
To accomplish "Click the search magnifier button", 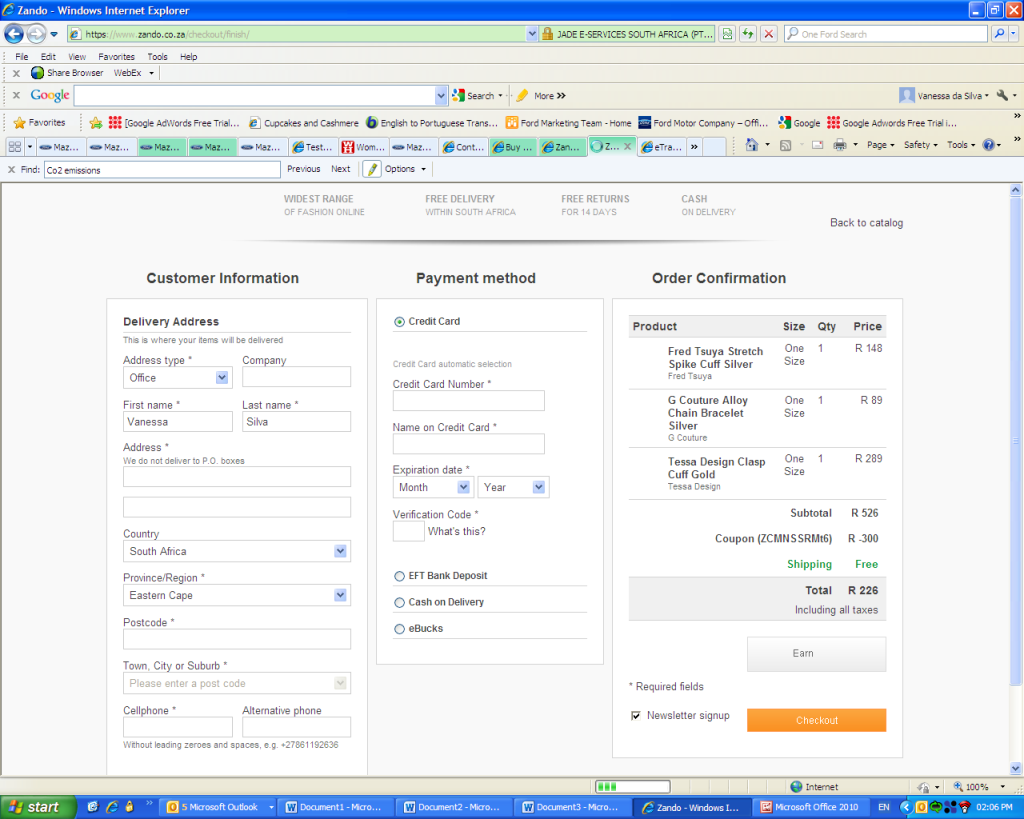I will (999, 34).
